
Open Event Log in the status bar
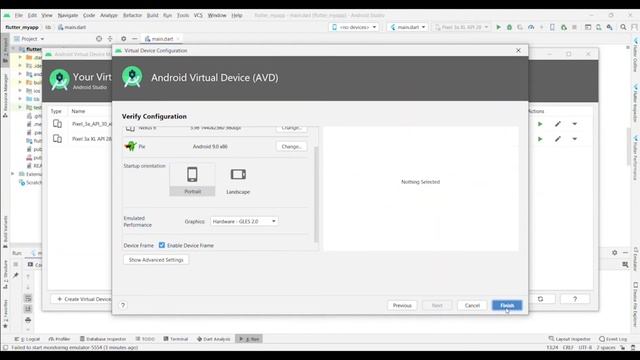(613, 339)
